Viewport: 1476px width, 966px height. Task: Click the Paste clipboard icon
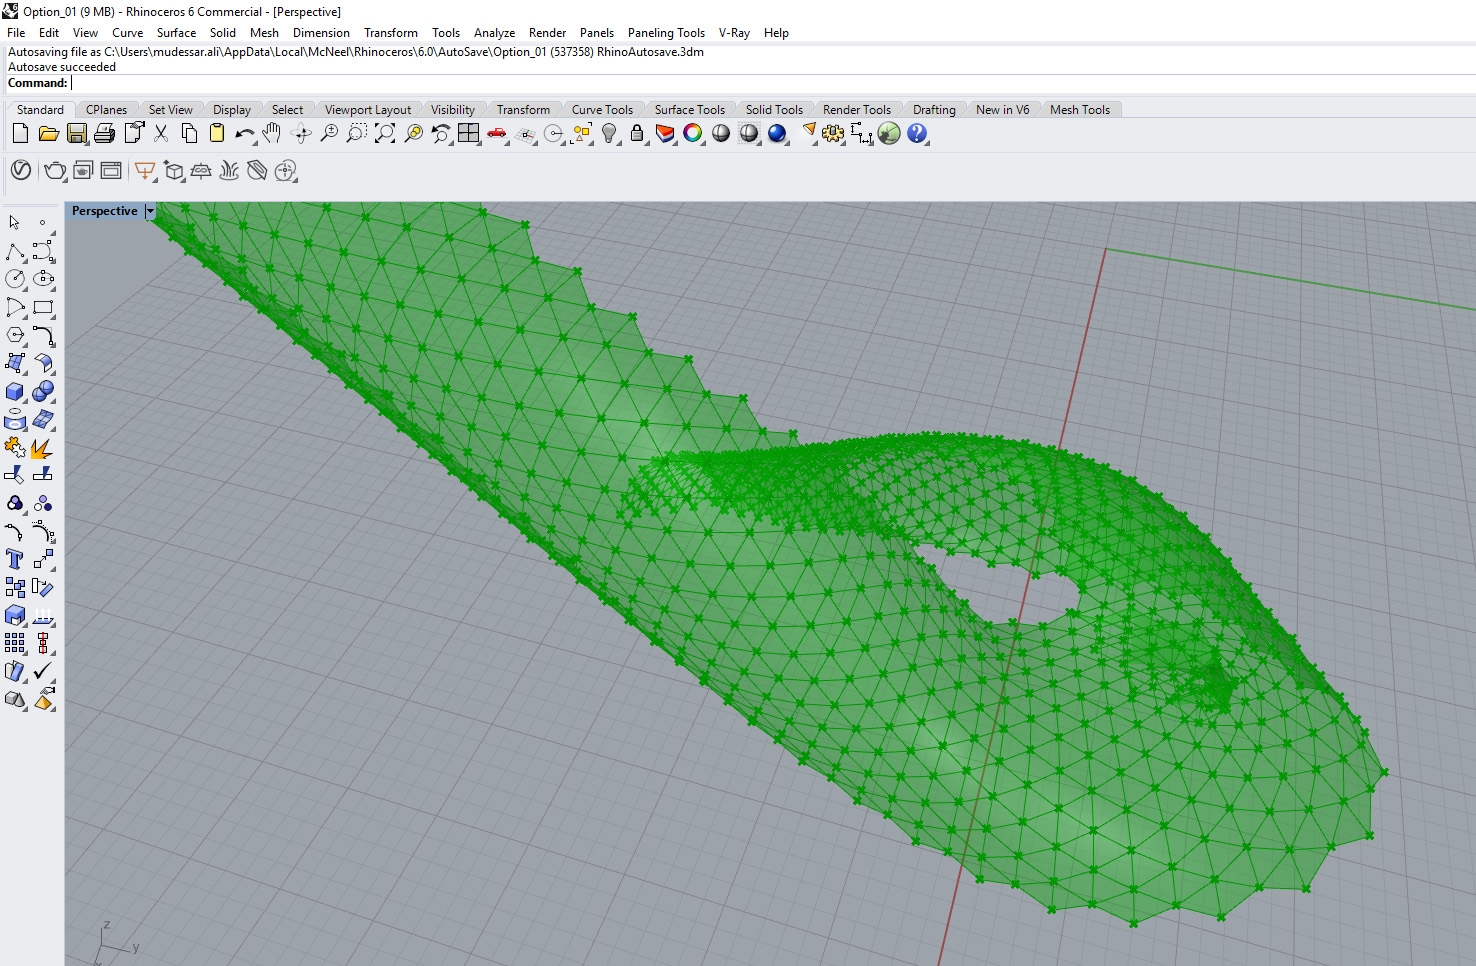(x=216, y=133)
